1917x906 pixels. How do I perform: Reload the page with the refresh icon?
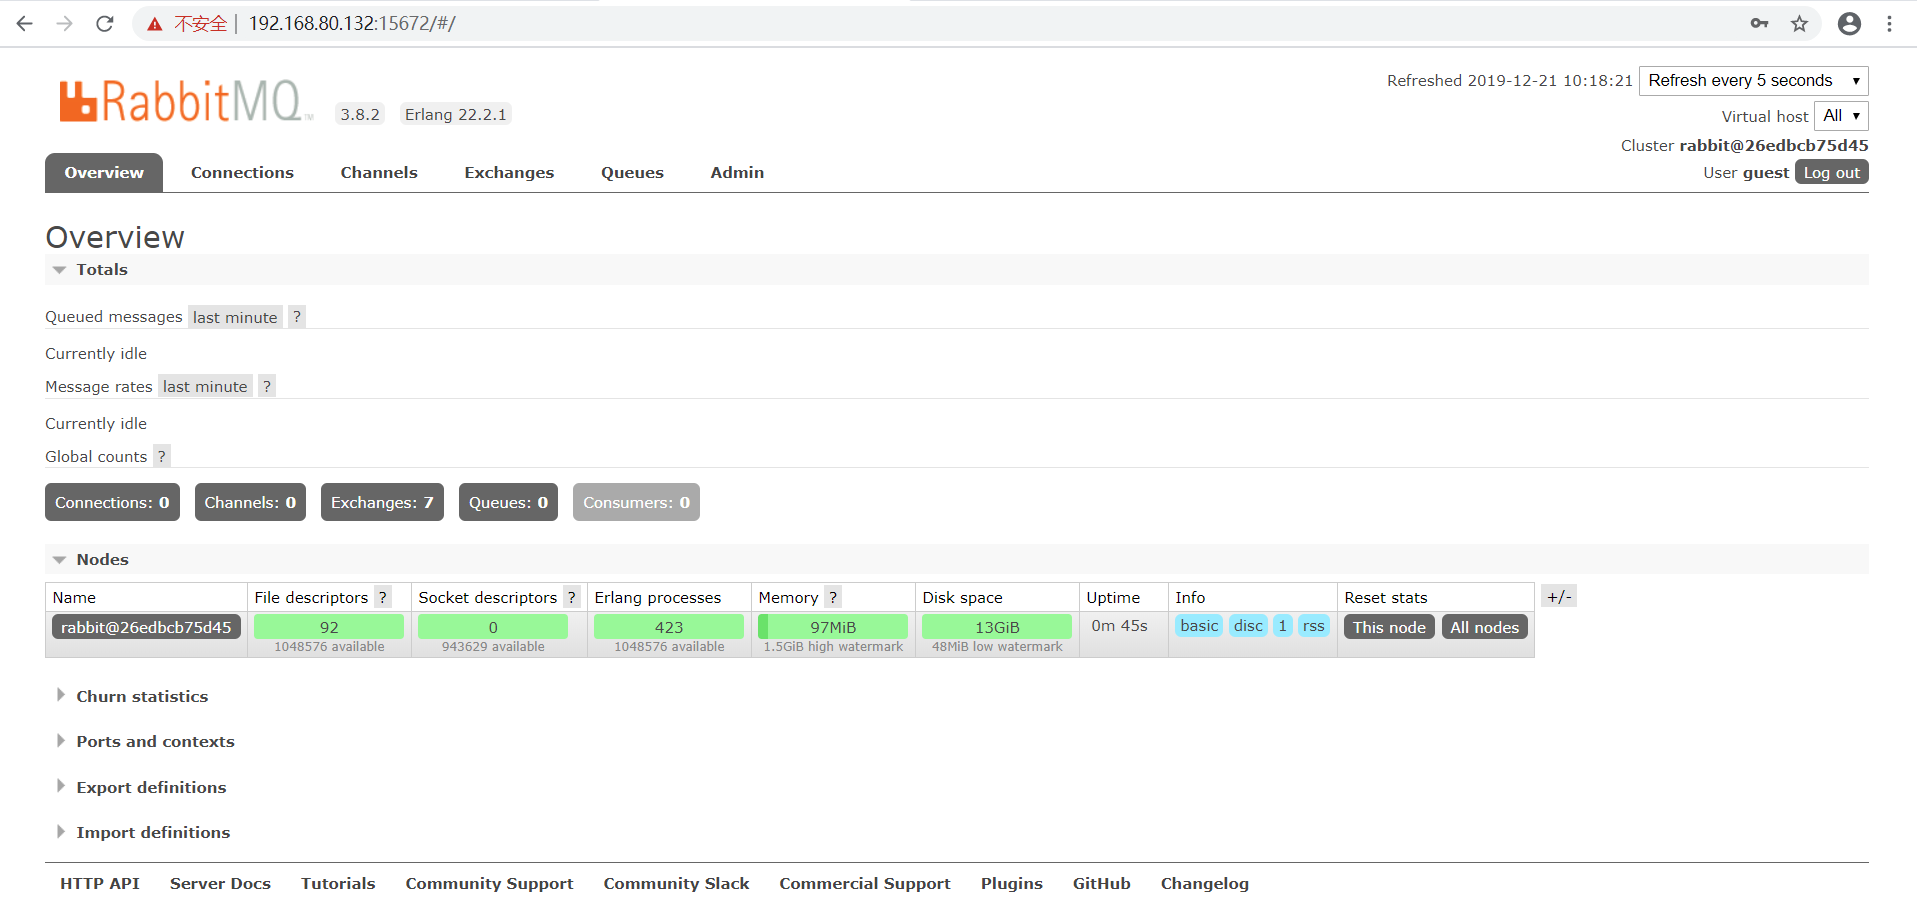tap(105, 24)
